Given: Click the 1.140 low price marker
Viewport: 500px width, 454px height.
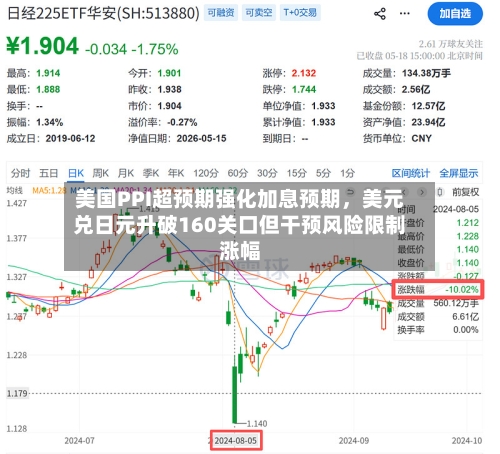Looking at the screenshot, I should 257,424.
